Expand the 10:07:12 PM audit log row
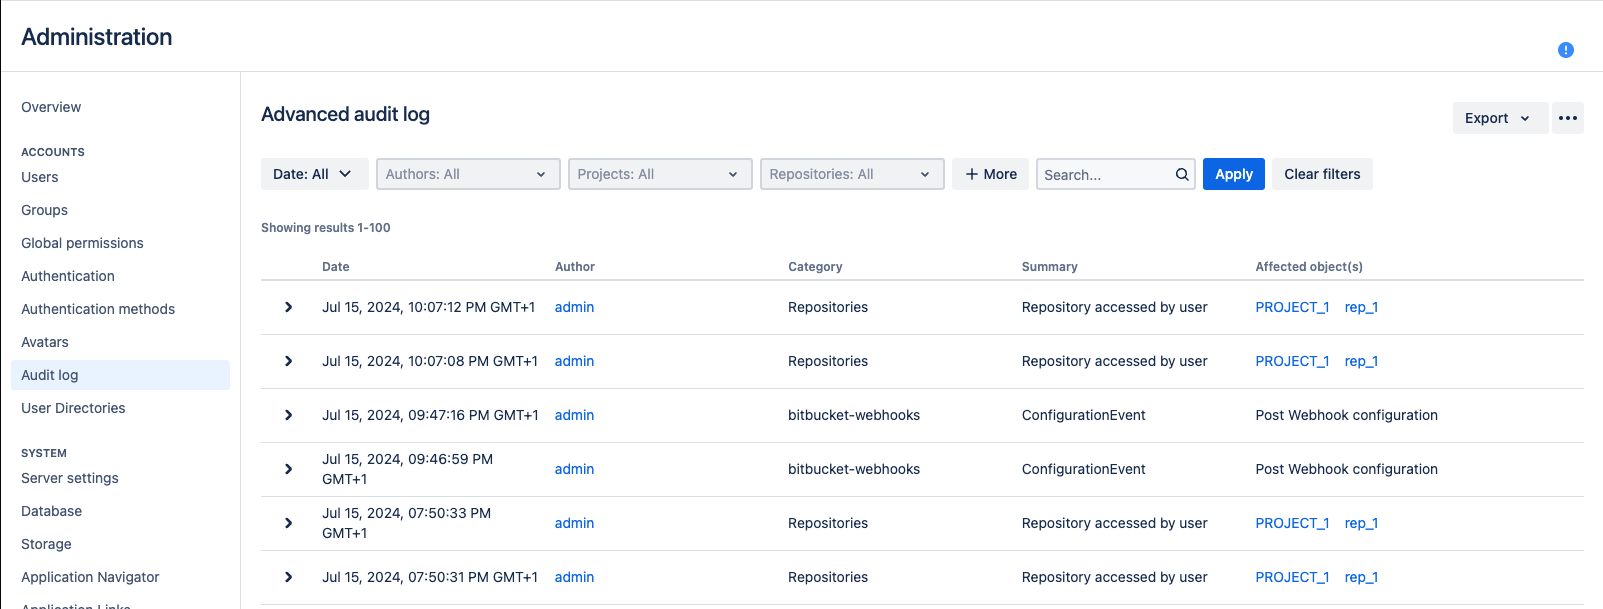The image size is (1603, 609). point(288,307)
